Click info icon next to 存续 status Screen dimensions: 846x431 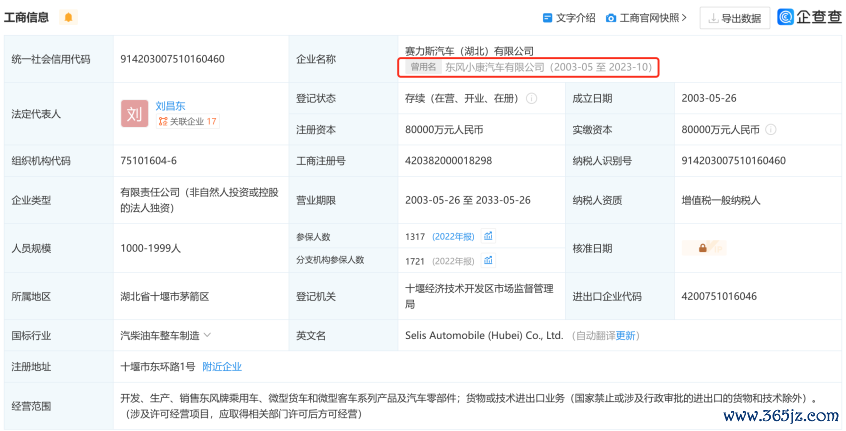pos(531,99)
